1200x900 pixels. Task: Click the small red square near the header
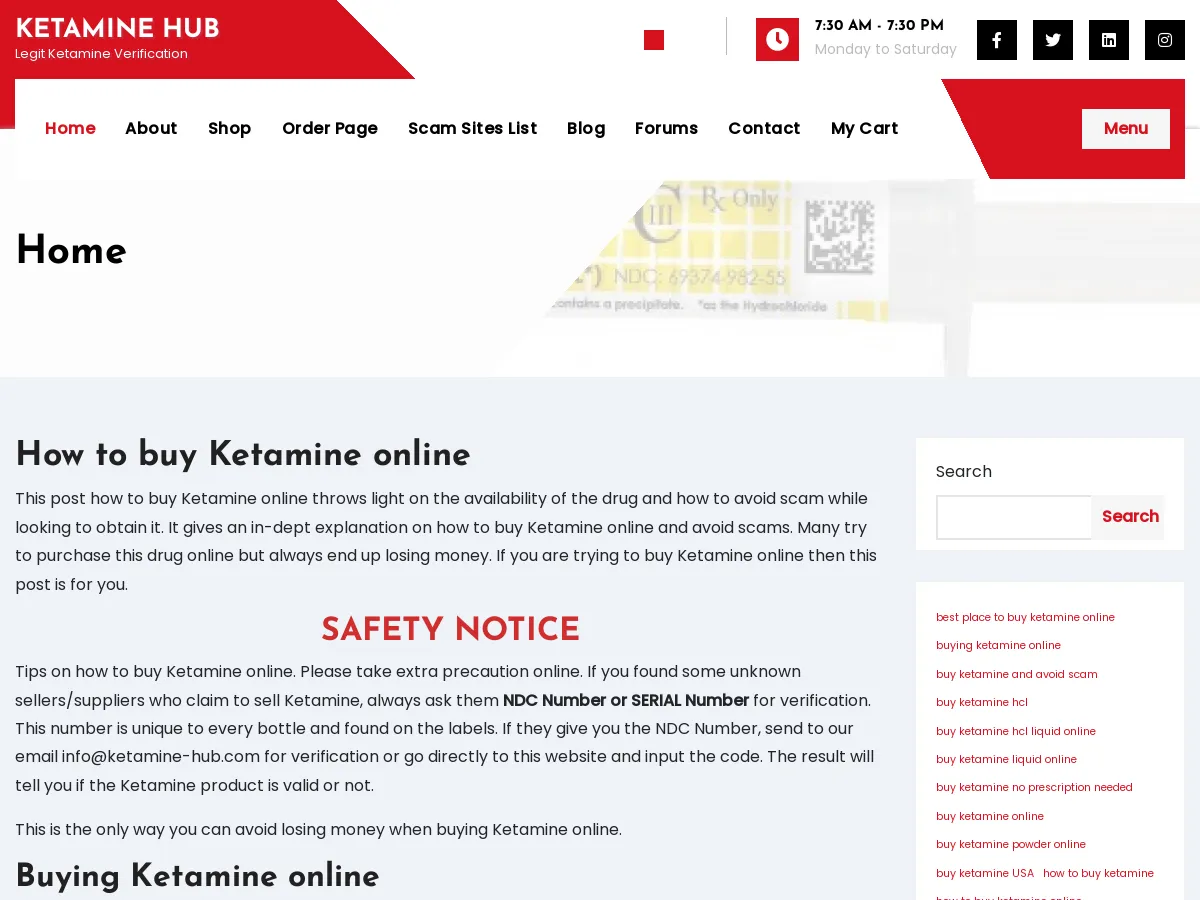click(x=654, y=40)
